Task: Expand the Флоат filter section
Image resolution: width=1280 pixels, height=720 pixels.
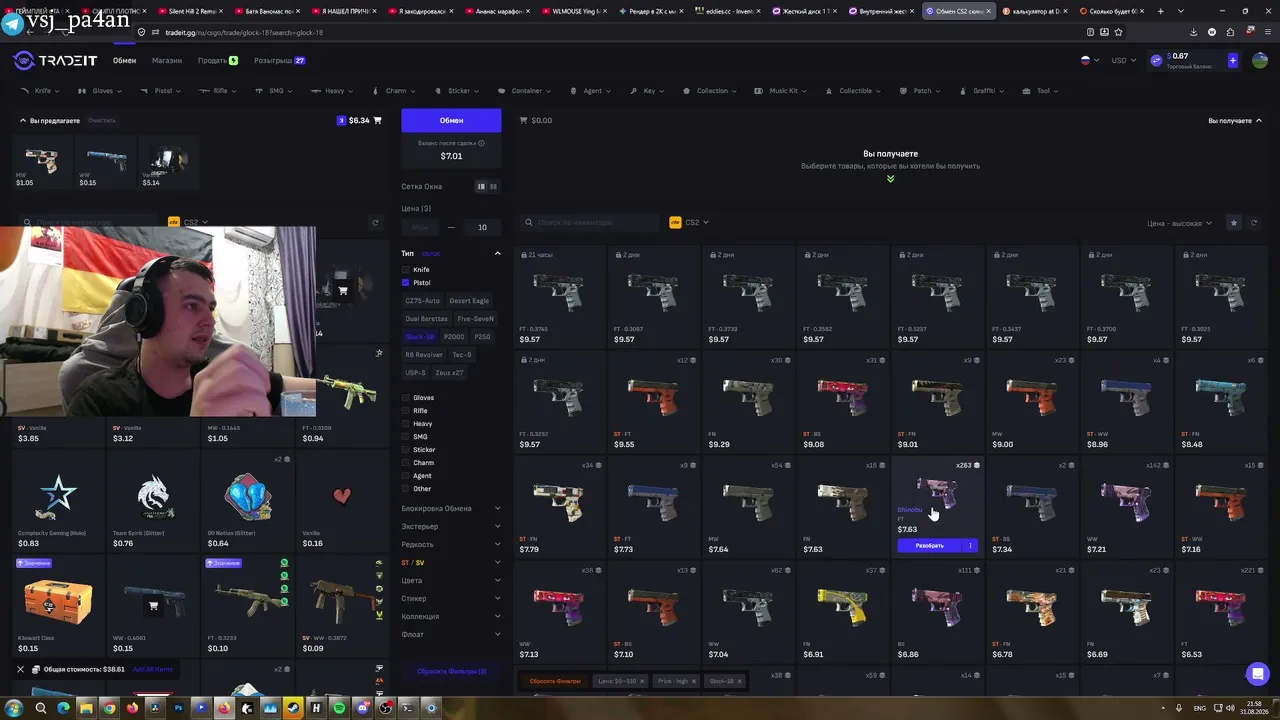Action: (451, 634)
